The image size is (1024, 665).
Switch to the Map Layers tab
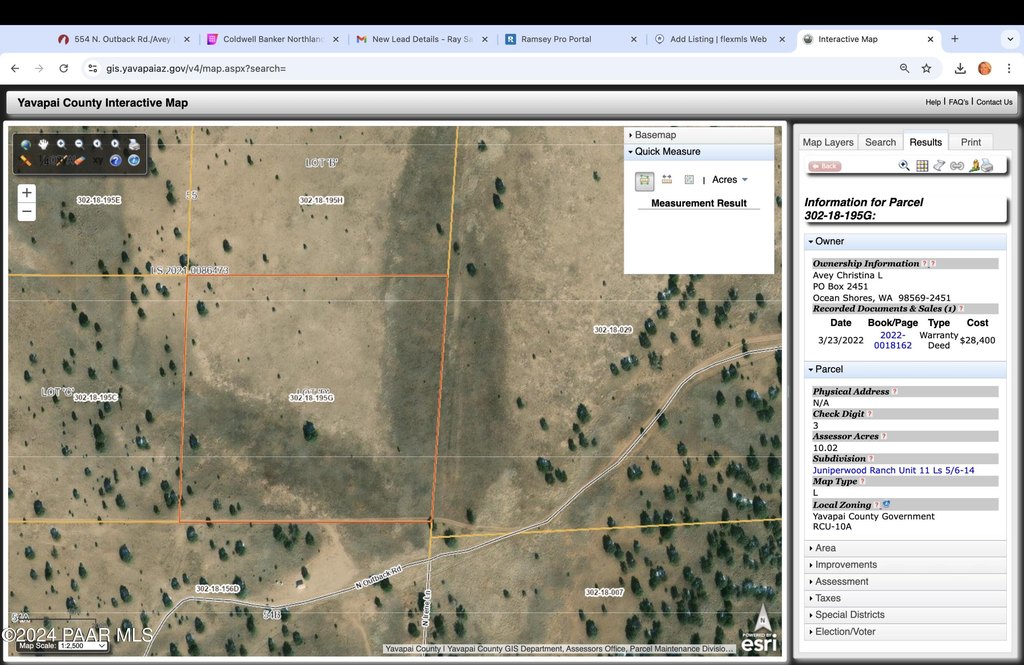(828, 142)
